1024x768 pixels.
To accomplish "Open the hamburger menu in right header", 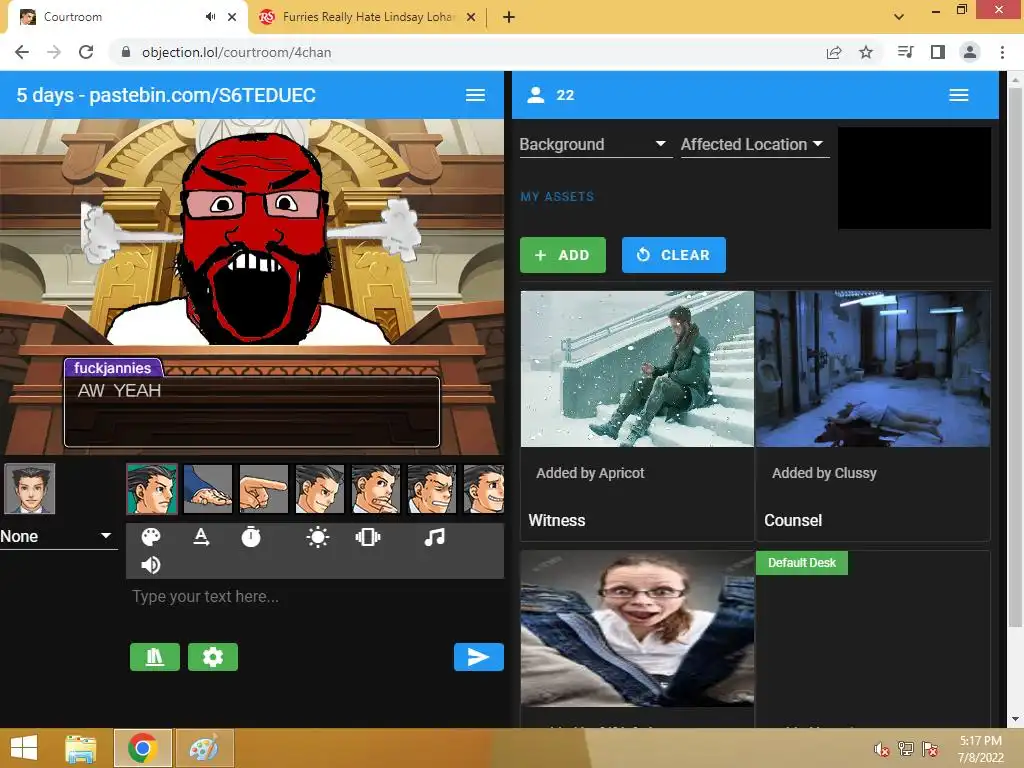I will 959,95.
